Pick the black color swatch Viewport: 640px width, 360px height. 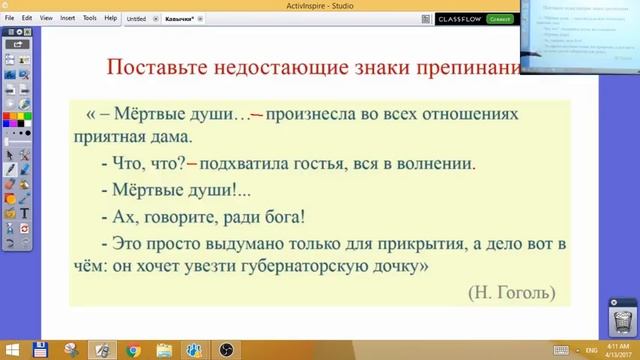[20, 123]
